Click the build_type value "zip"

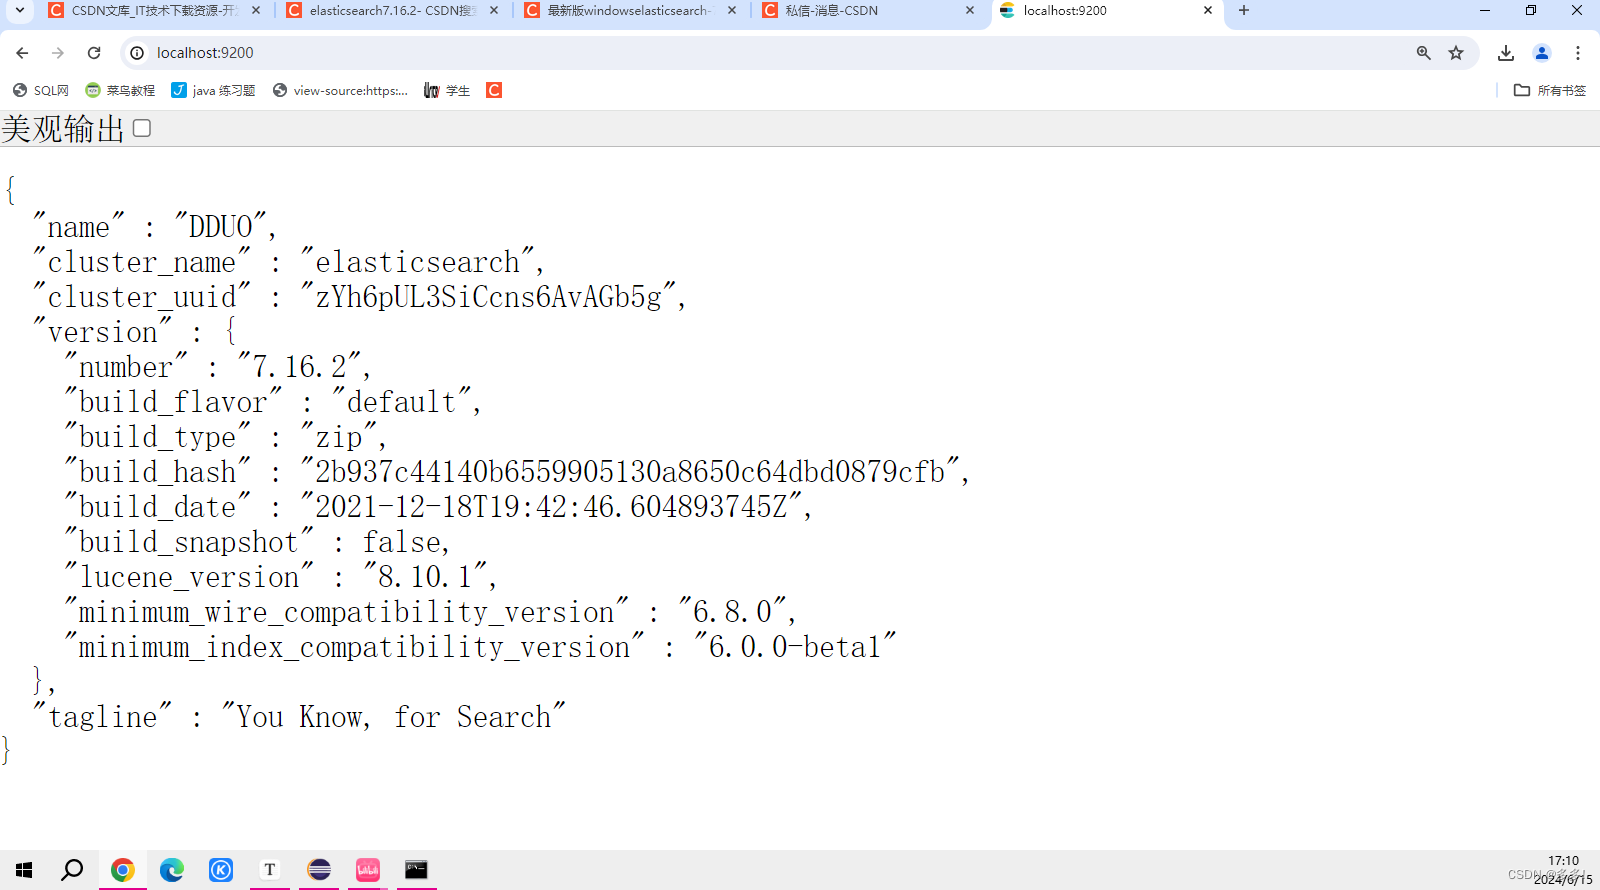pos(339,437)
